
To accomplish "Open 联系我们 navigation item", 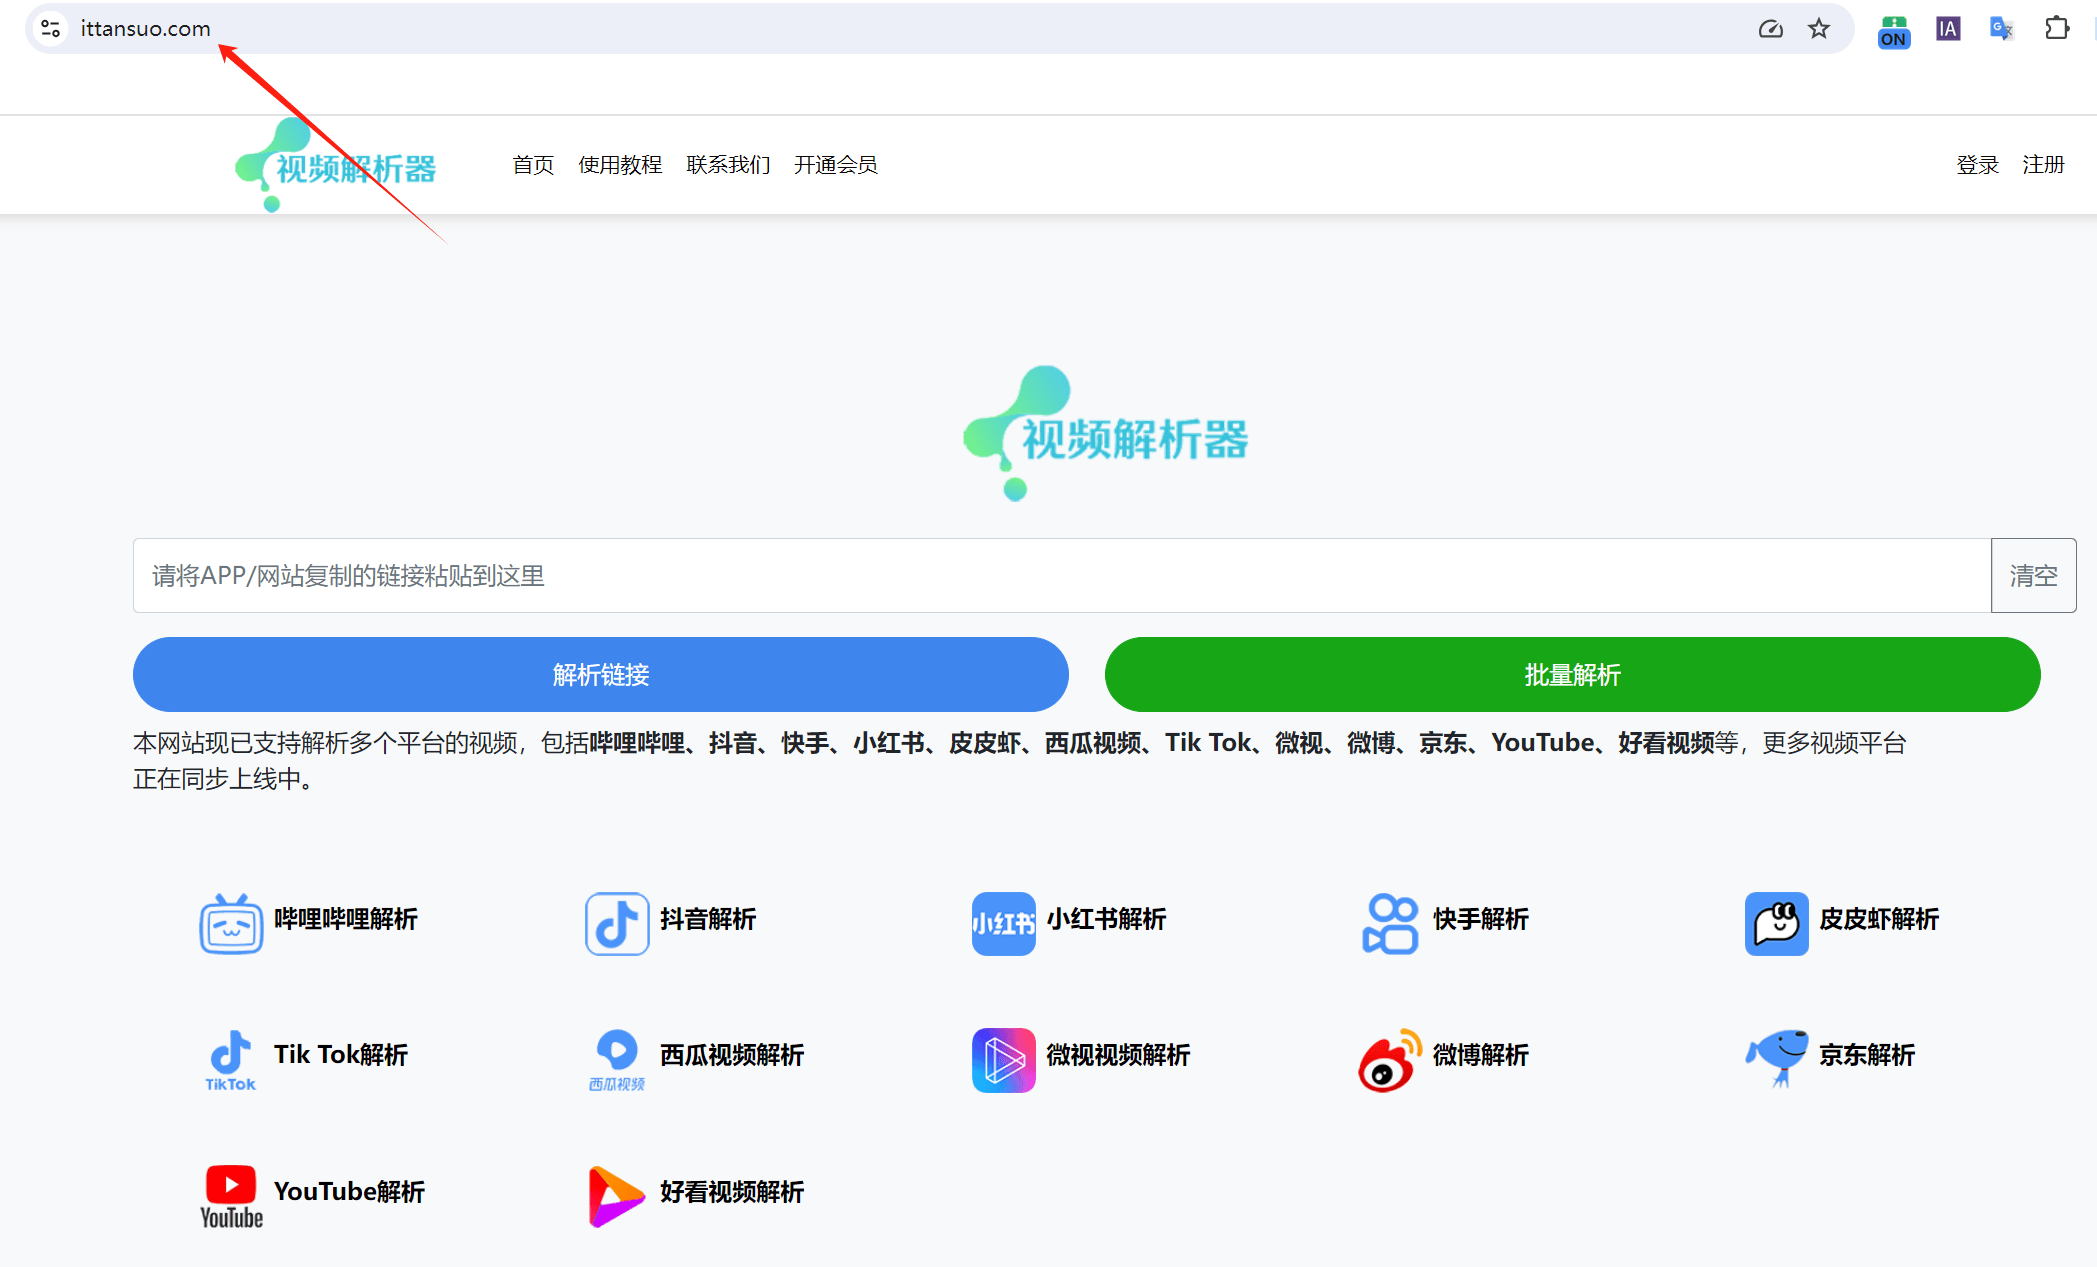I will click(728, 165).
